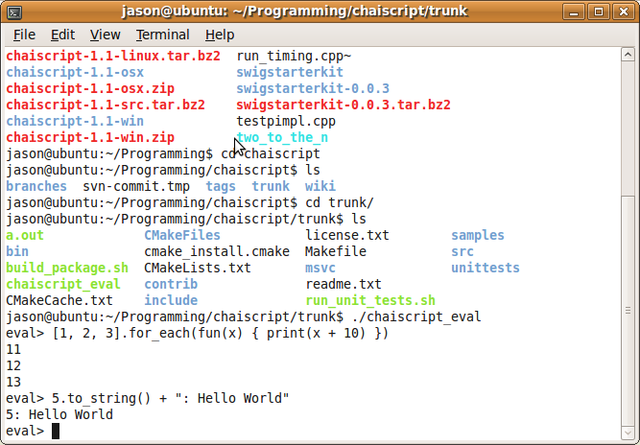Click the testpimpl.cpp filename

click(x=286, y=121)
